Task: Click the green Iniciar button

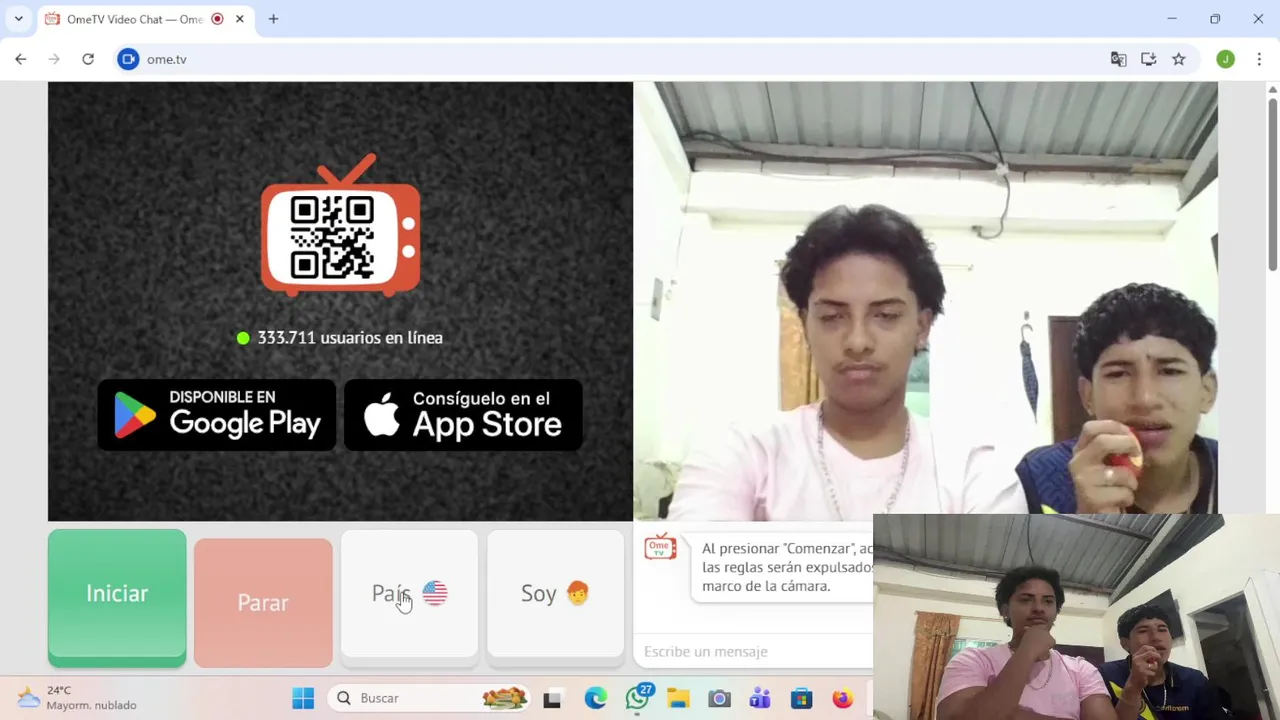Action: 117,597
